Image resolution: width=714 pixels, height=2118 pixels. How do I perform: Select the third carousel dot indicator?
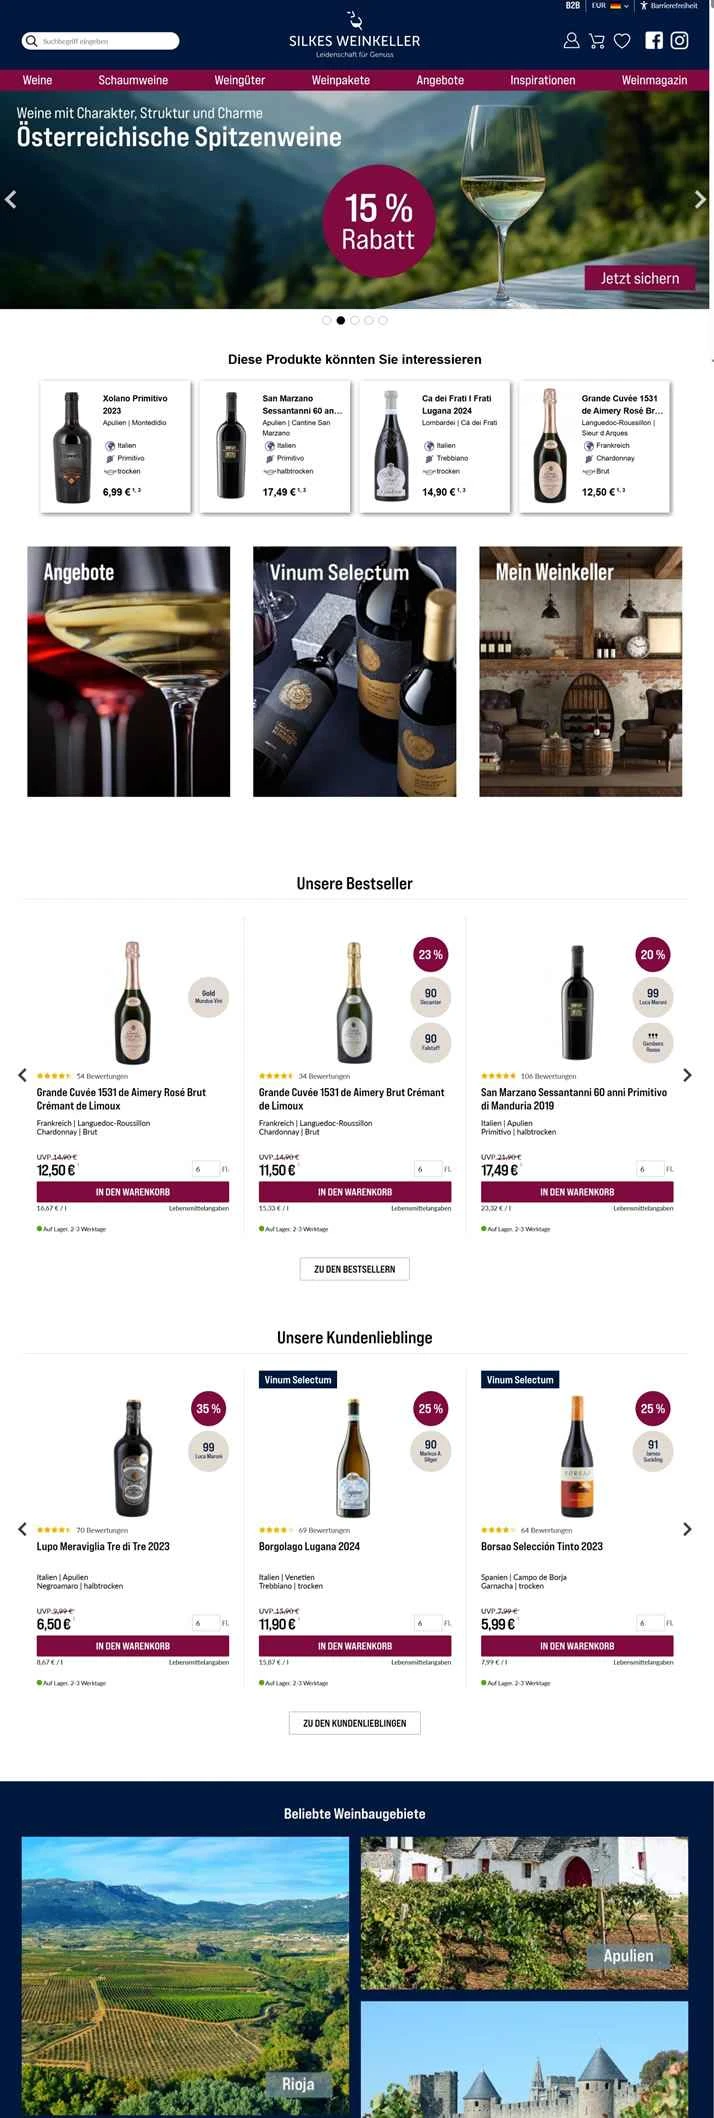(x=355, y=321)
